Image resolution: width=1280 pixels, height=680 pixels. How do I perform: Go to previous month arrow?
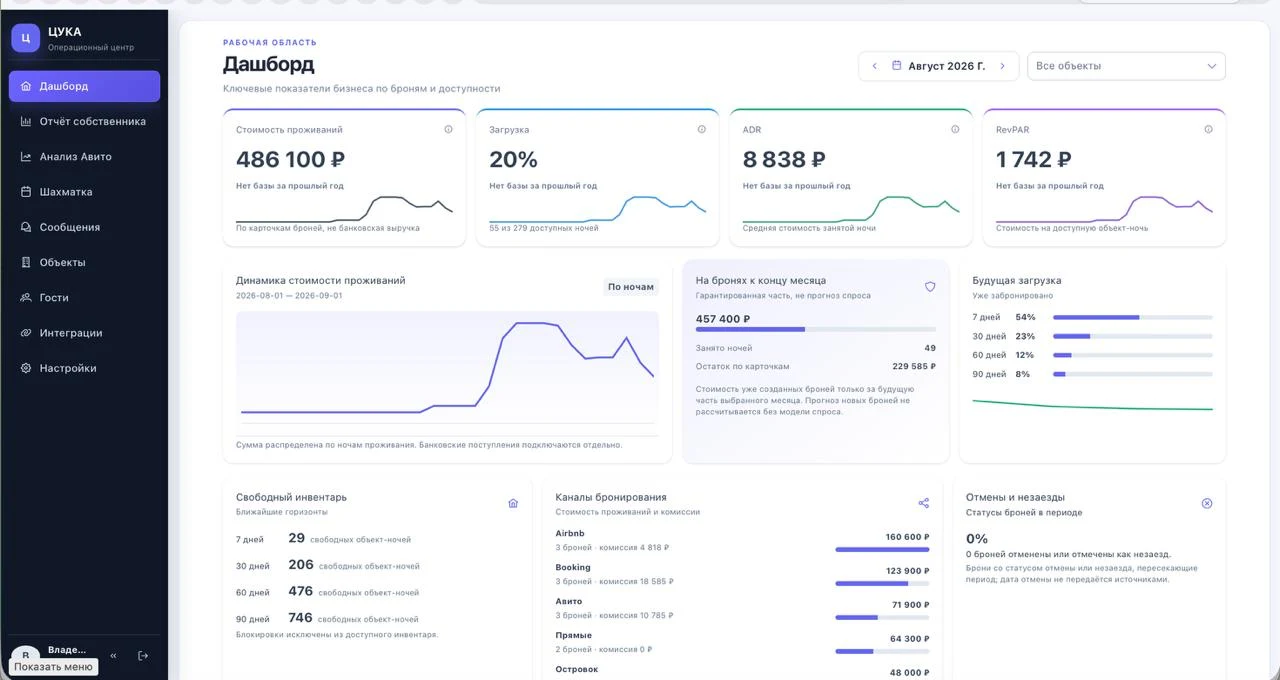tap(874, 66)
